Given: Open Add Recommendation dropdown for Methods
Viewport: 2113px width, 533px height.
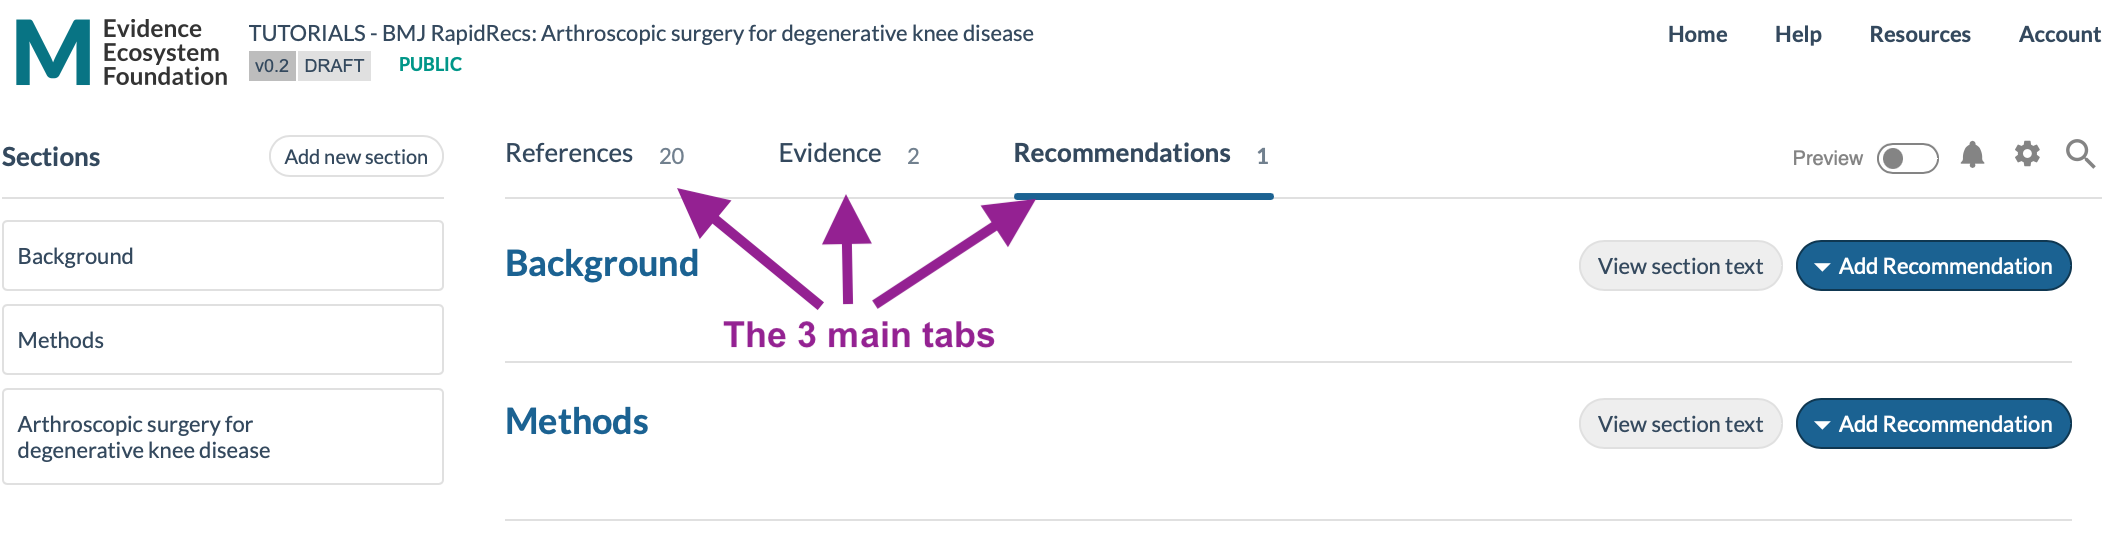Looking at the screenshot, I should (1933, 424).
